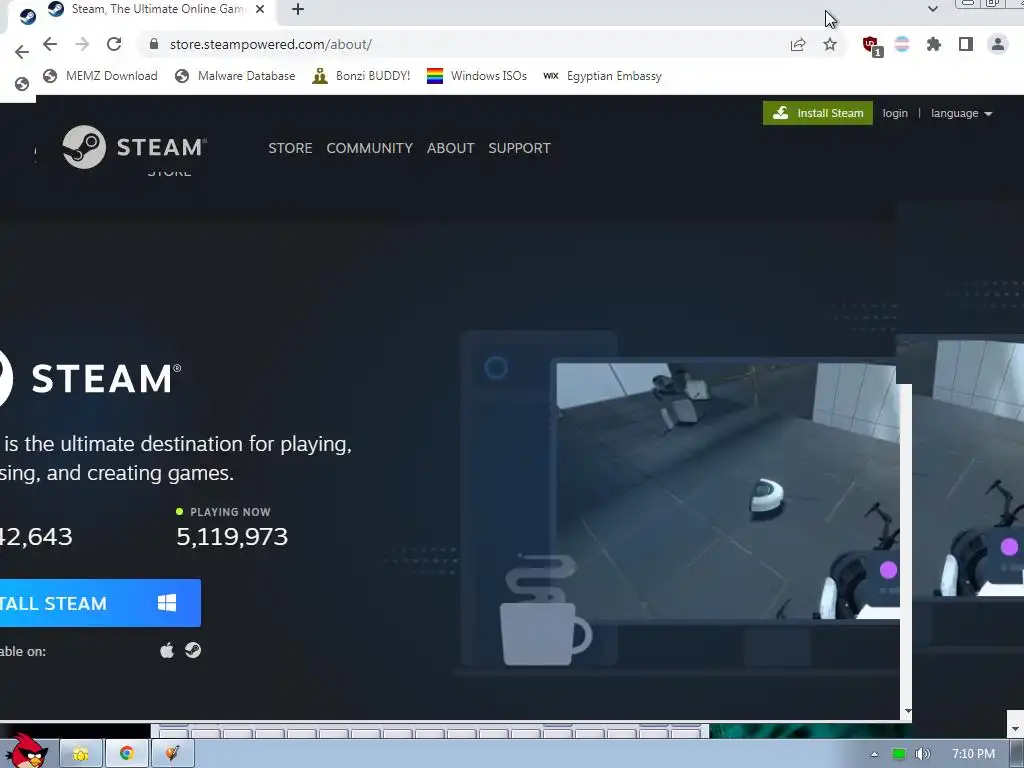
Task: Click the playing now count 5,119,973
Action: [x=232, y=537]
